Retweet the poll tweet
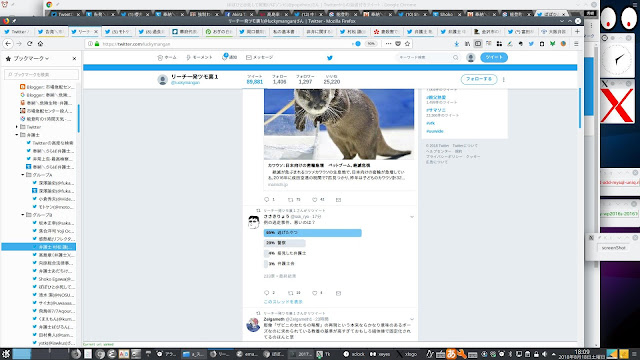Screen dimensions: 640x360 [x=291, y=293]
